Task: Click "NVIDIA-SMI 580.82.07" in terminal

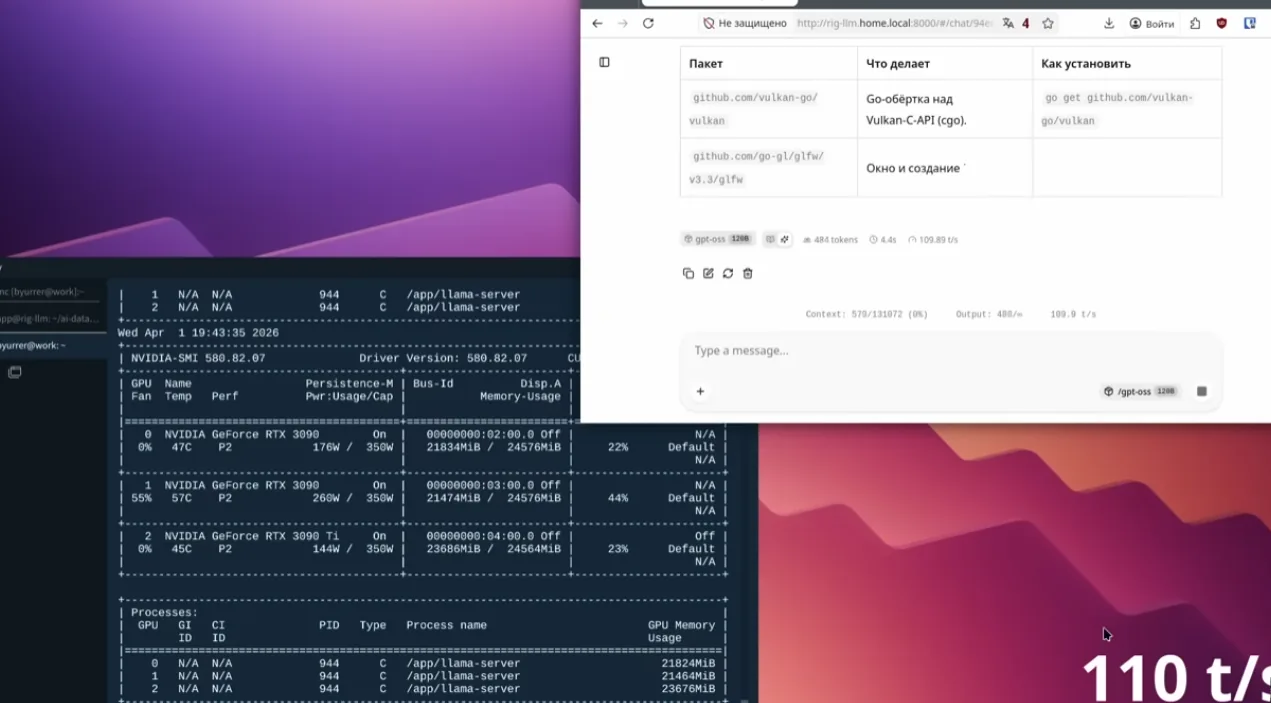Action: click(x=198, y=358)
